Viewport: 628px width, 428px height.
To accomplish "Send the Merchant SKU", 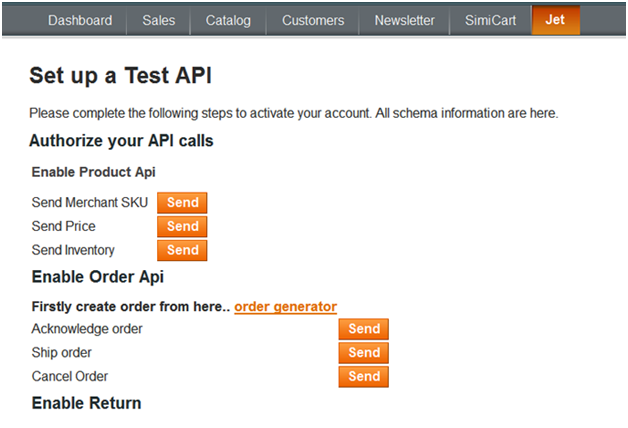I will 182,203.
